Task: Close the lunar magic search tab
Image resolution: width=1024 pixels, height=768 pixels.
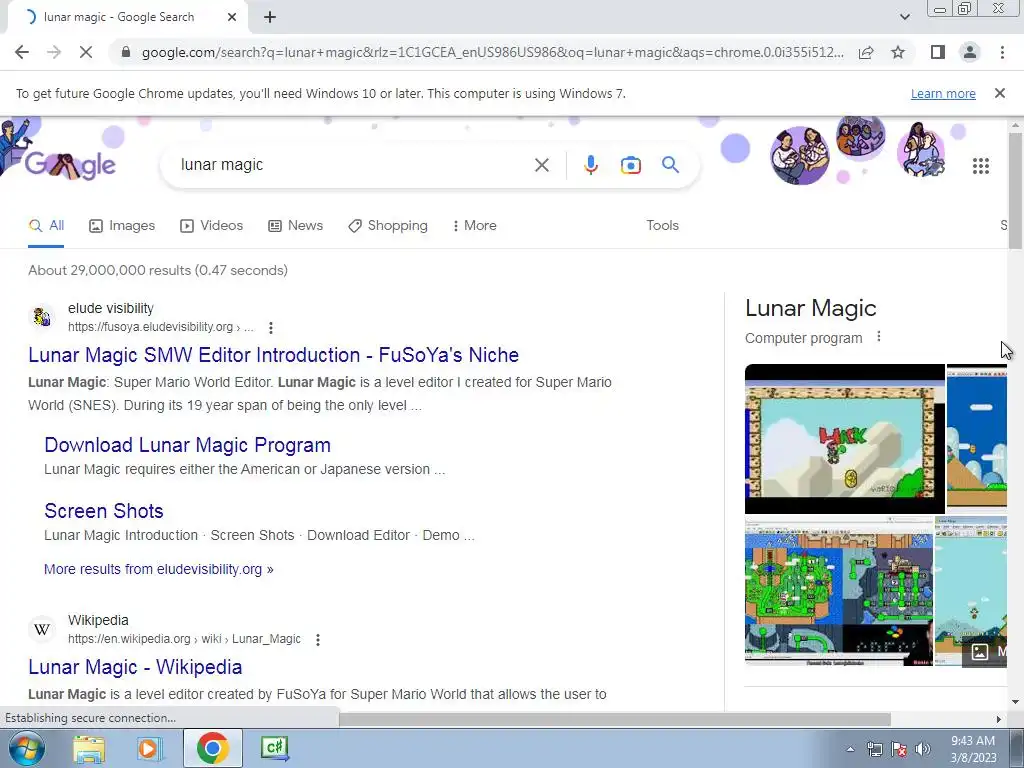Action: 232,18
